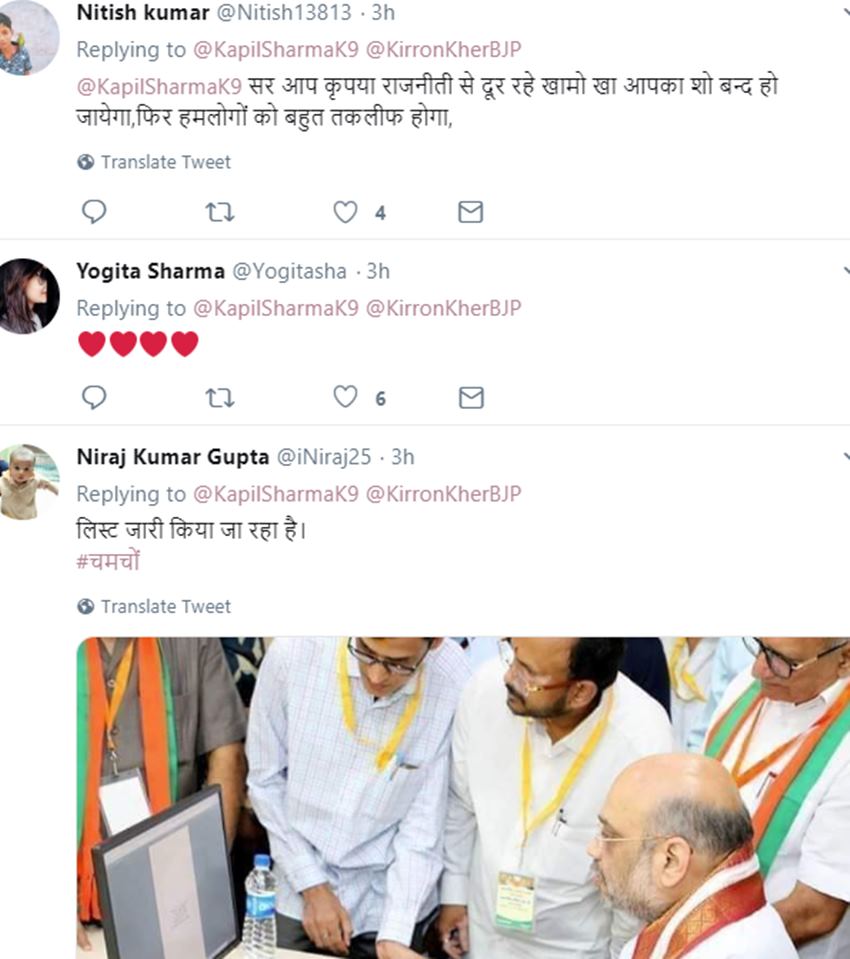Toggle the like heart on Yogita Sharma's tweet
The image size is (850, 959).
pos(345,398)
